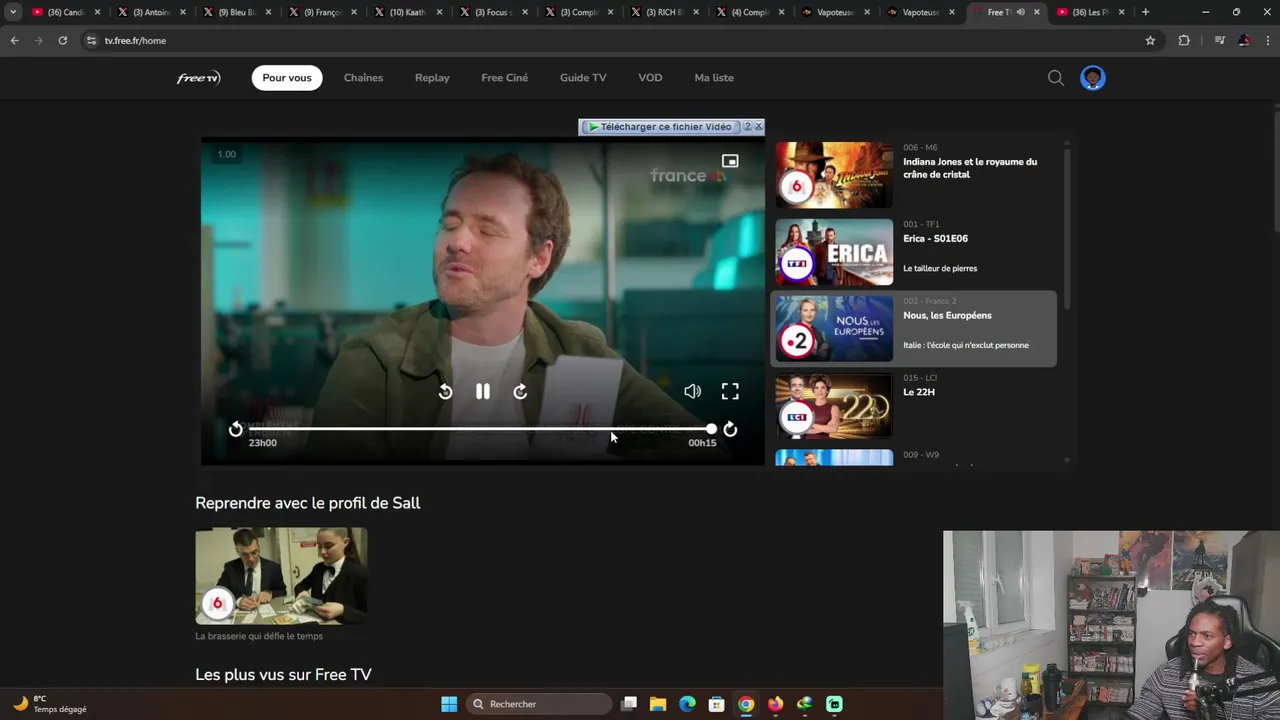
Task: Switch to the (10) Kaath X tab
Action: coord(409,12)
